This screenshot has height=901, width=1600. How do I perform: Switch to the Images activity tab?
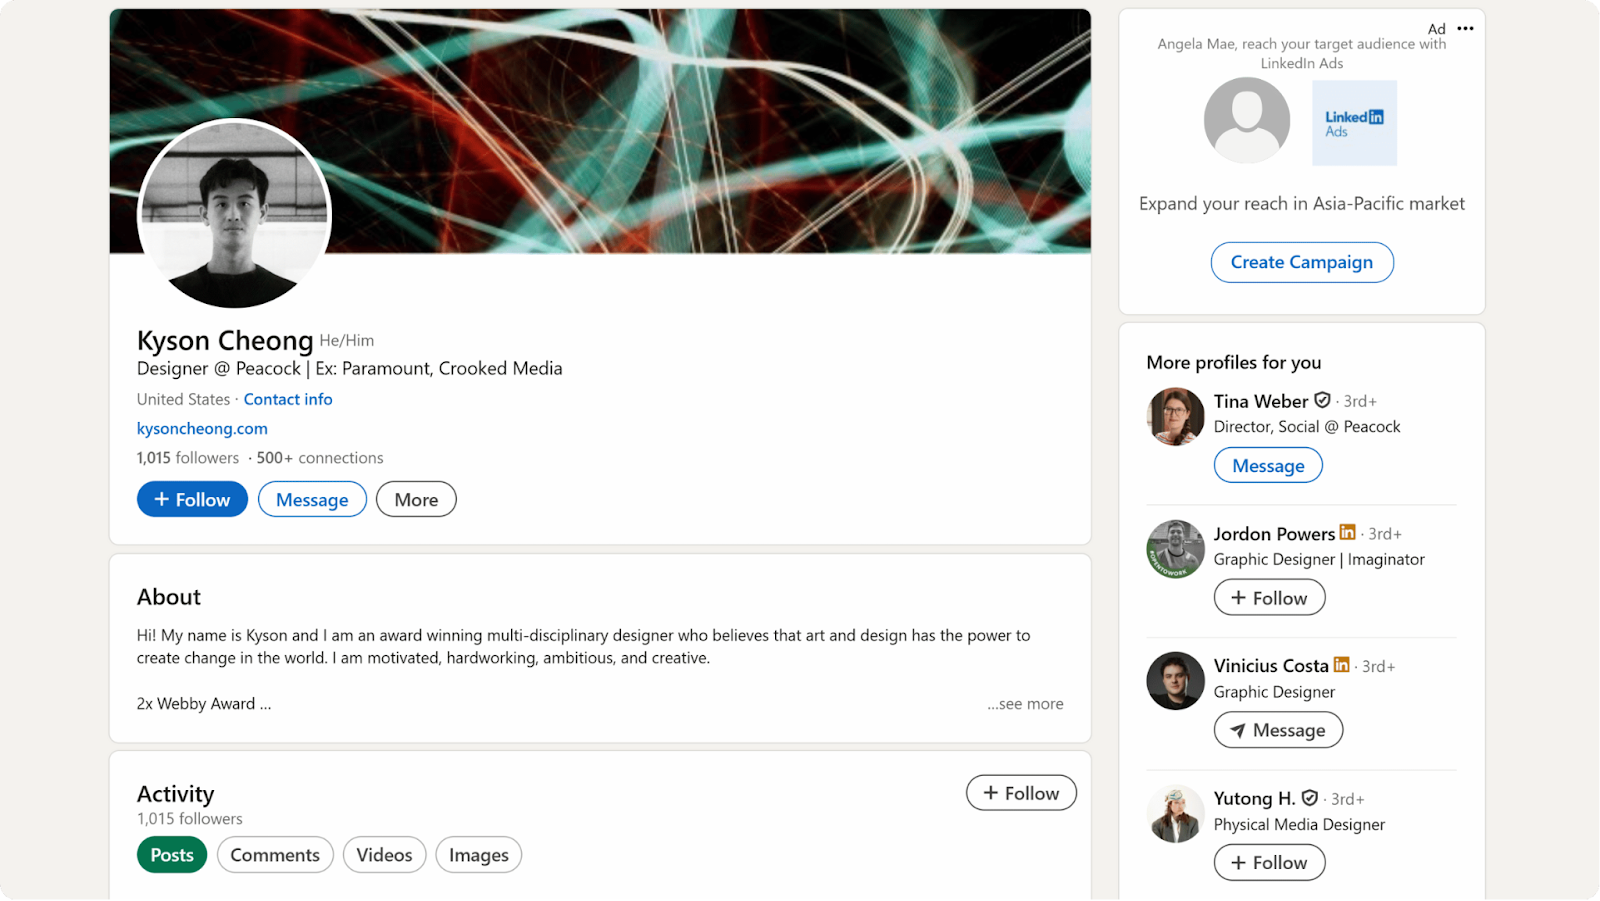[478, 855]
